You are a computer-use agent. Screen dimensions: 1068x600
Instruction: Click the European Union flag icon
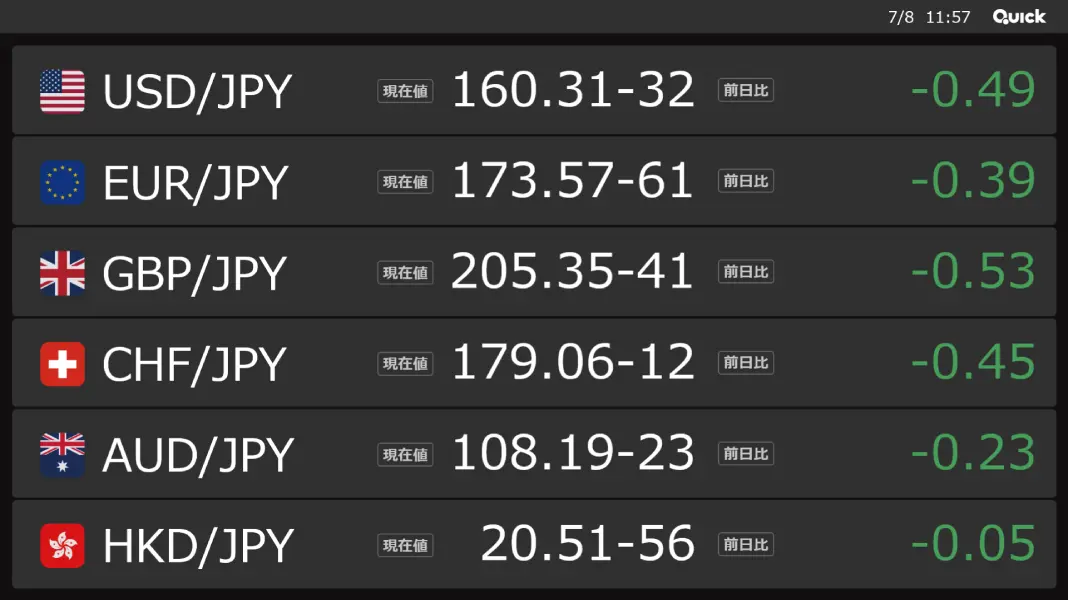(62, 183)
